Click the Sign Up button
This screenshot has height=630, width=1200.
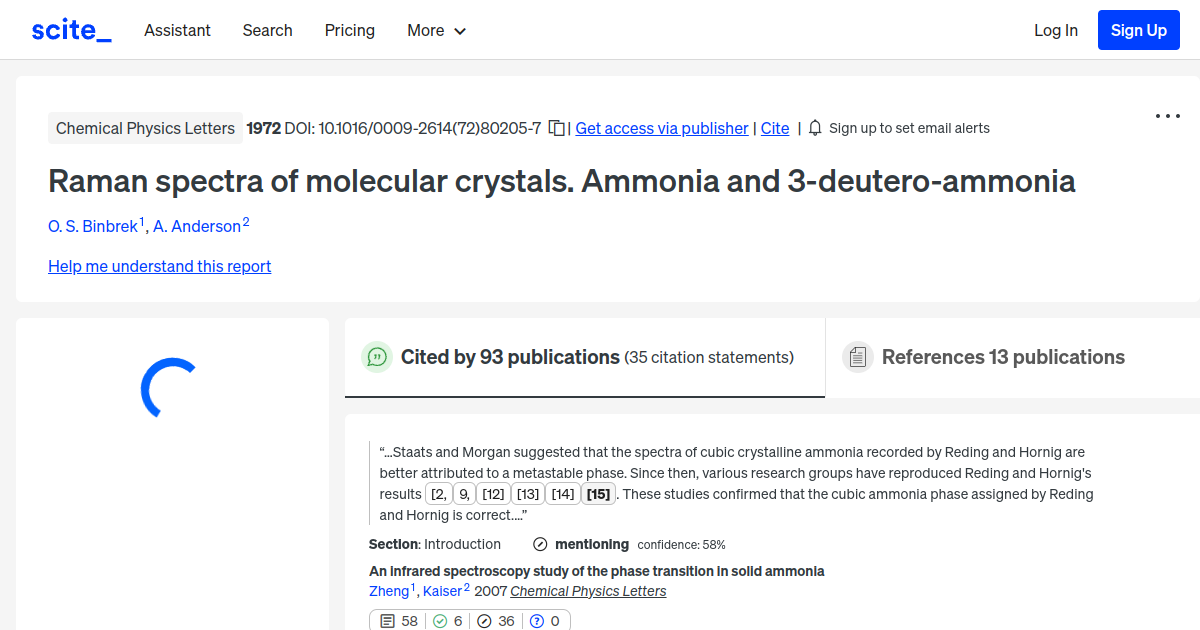pyautogui.click(x=1138, y=29)
